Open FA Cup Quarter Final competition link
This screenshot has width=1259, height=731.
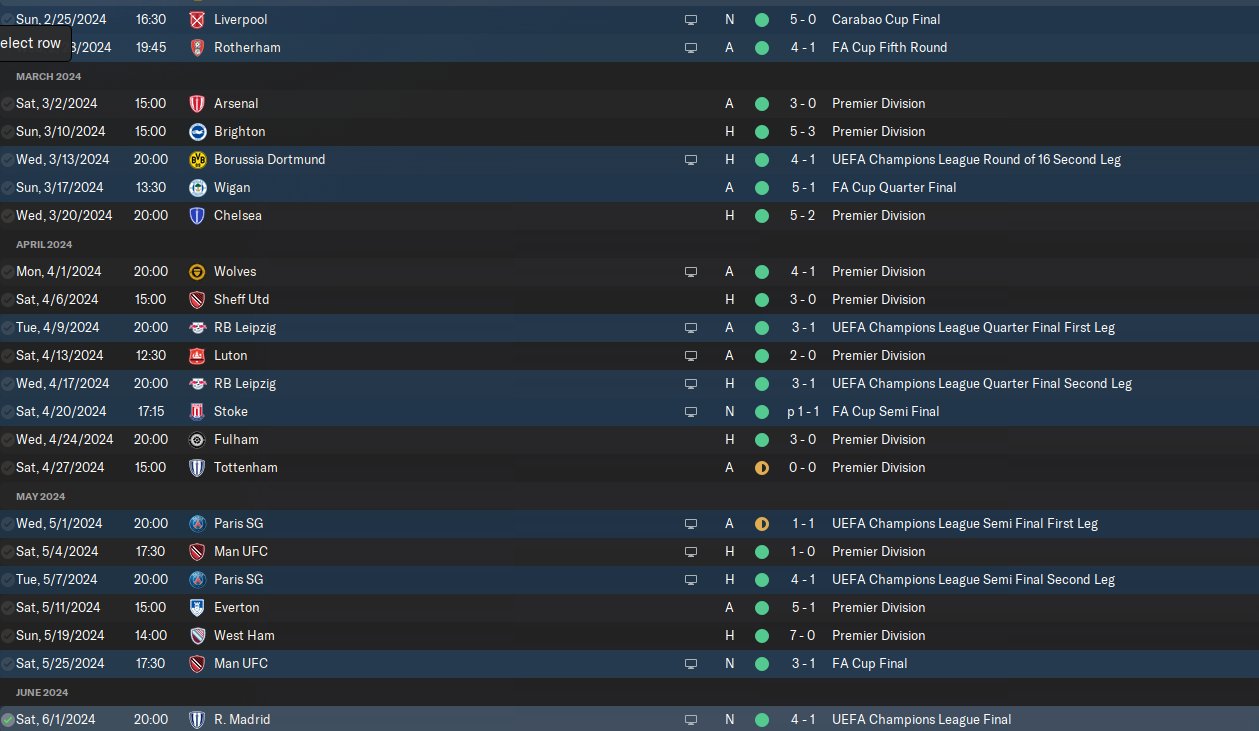(x=894, y=187)
